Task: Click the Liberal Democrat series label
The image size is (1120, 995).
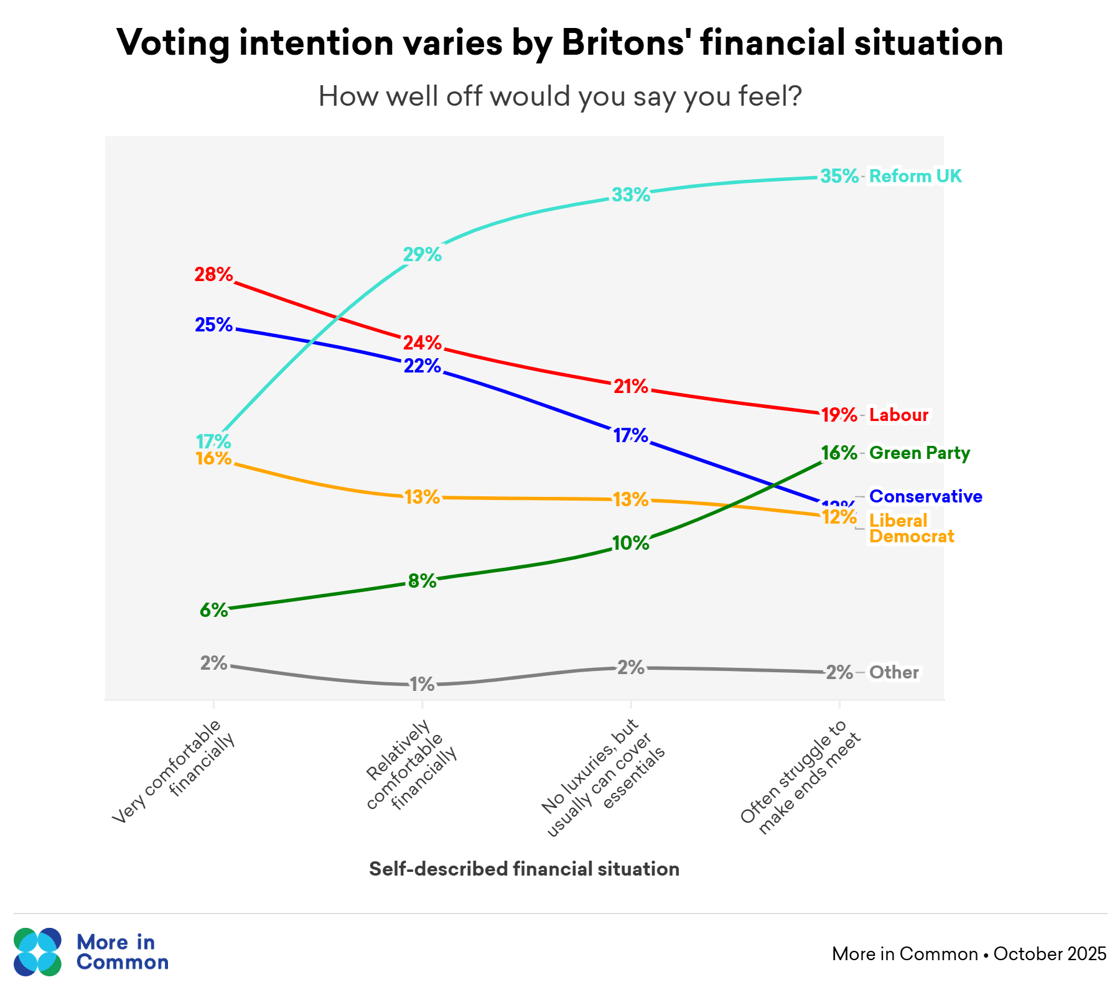Action: point(911,528)
